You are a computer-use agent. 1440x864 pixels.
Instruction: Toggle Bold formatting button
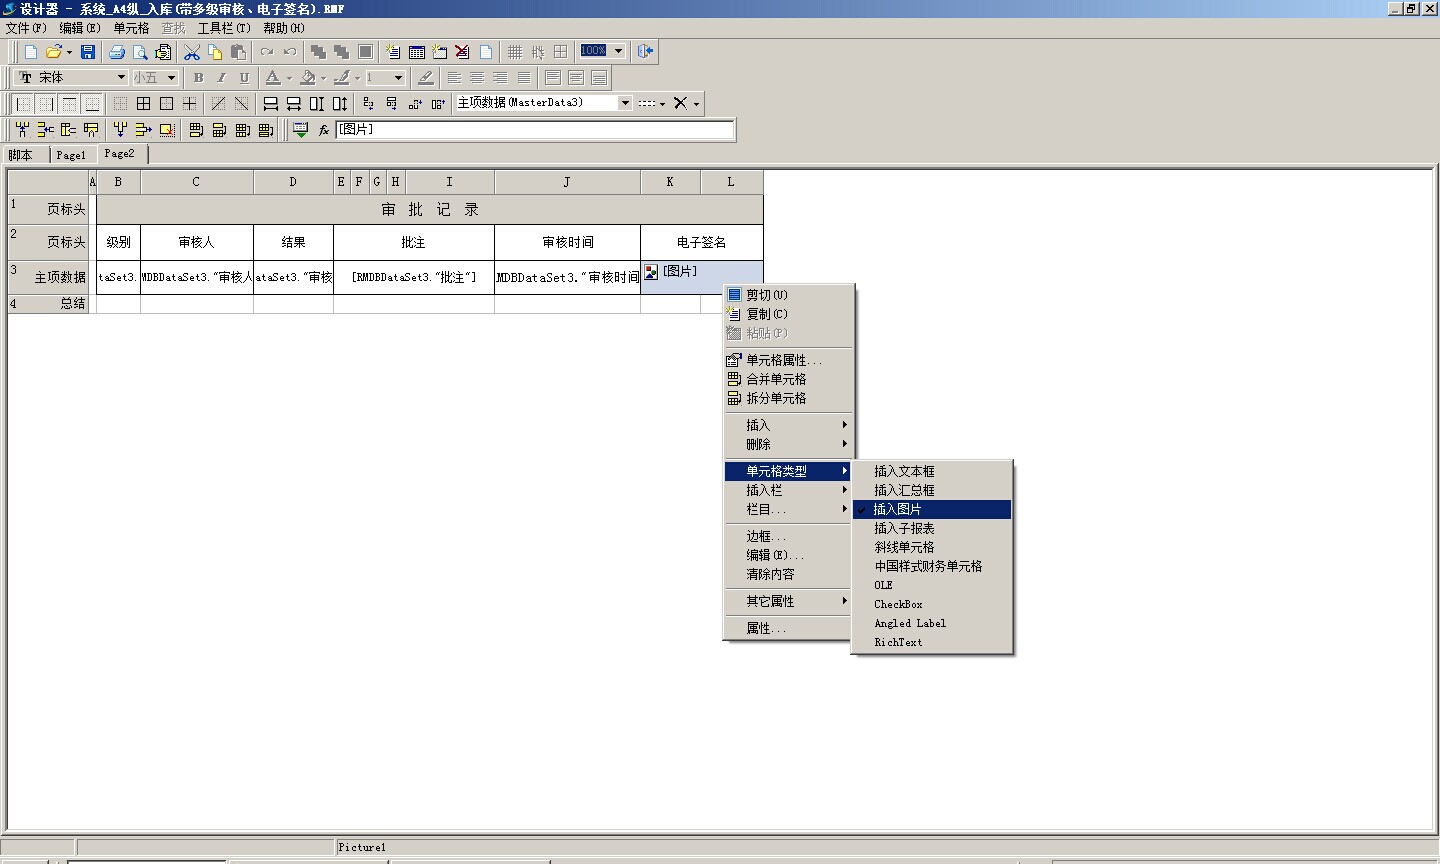click(x=198, y=78)
